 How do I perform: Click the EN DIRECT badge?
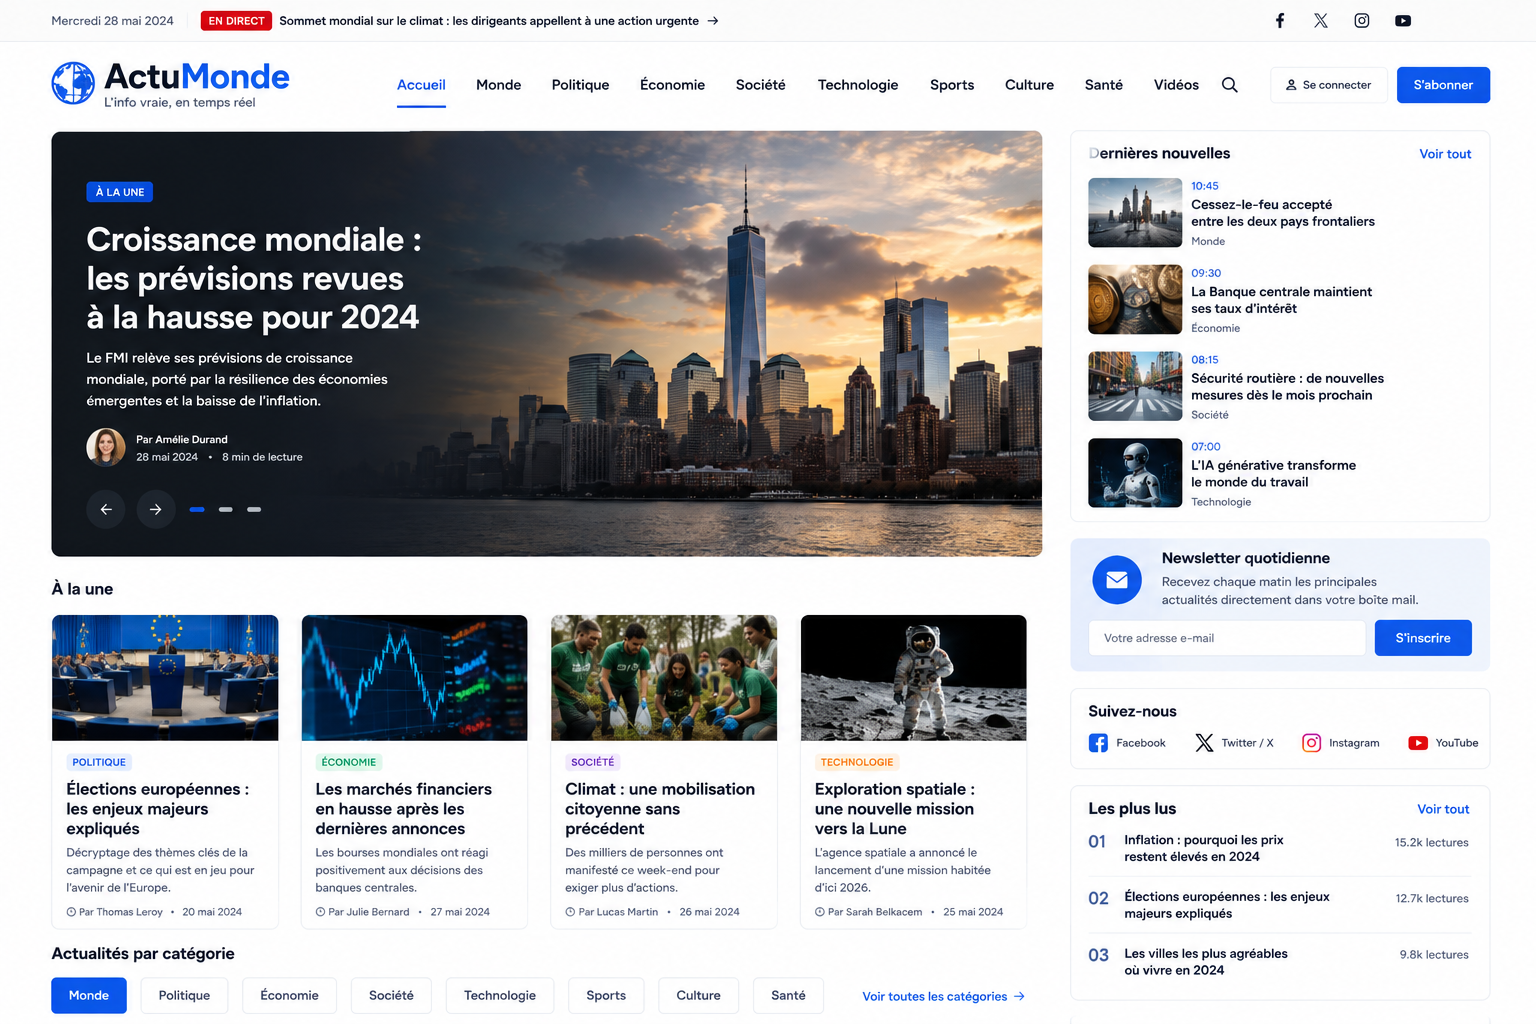click(236, 21)
